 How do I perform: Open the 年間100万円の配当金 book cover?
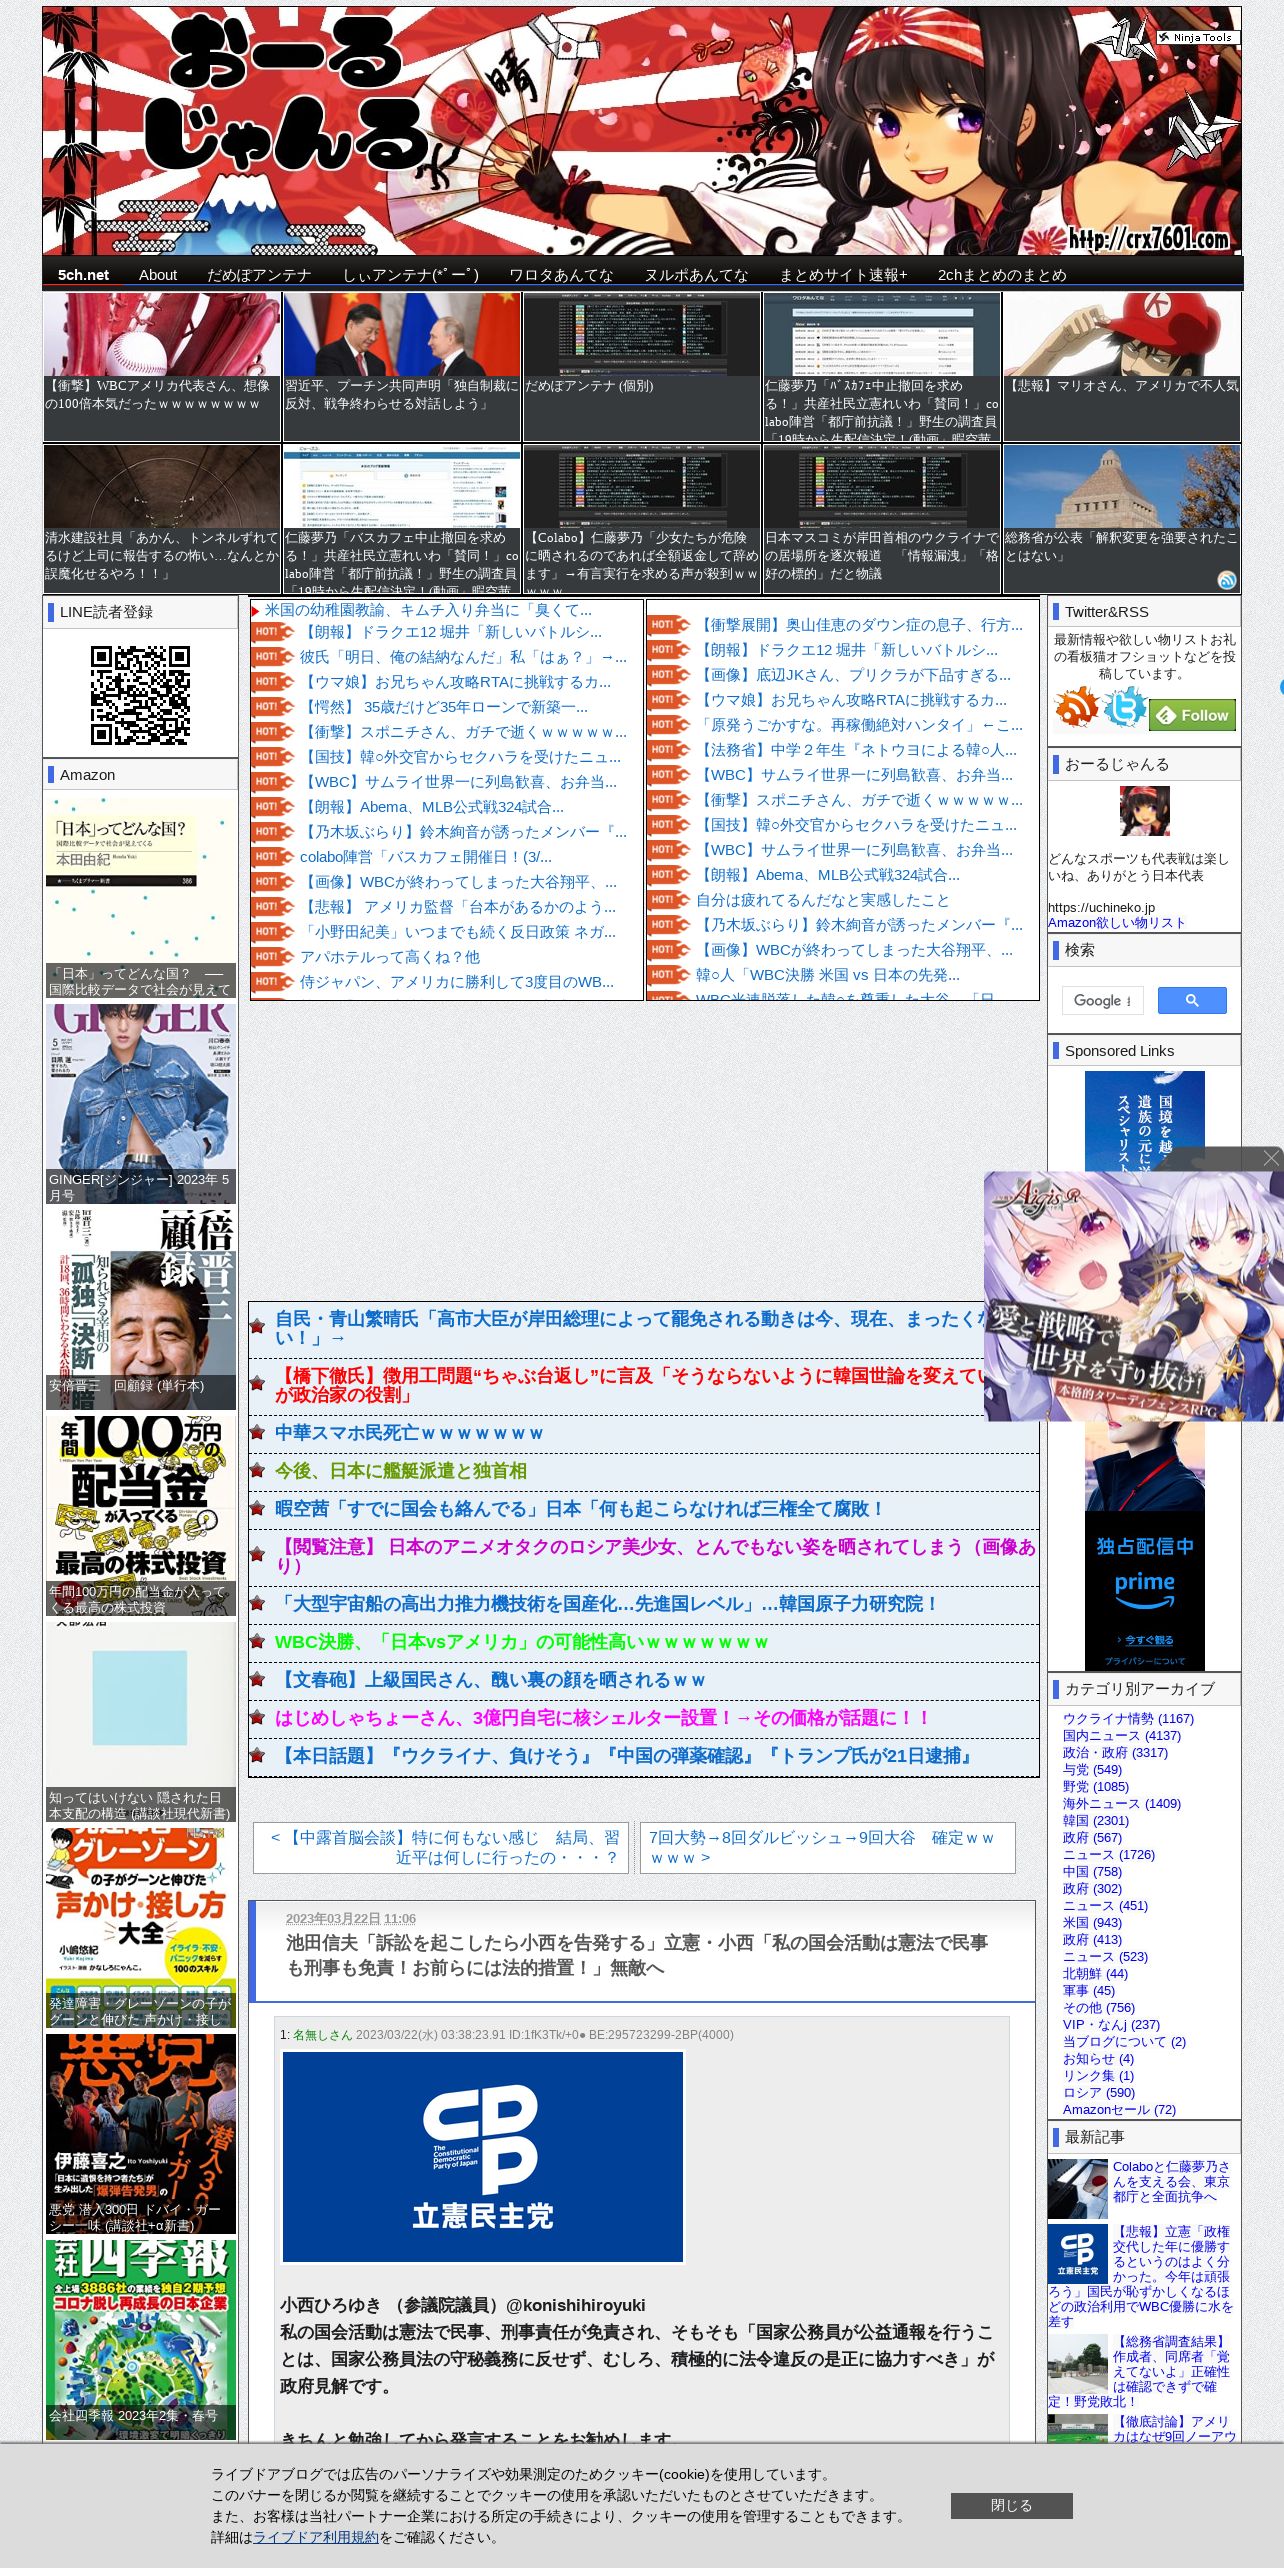coord(140,1515)
